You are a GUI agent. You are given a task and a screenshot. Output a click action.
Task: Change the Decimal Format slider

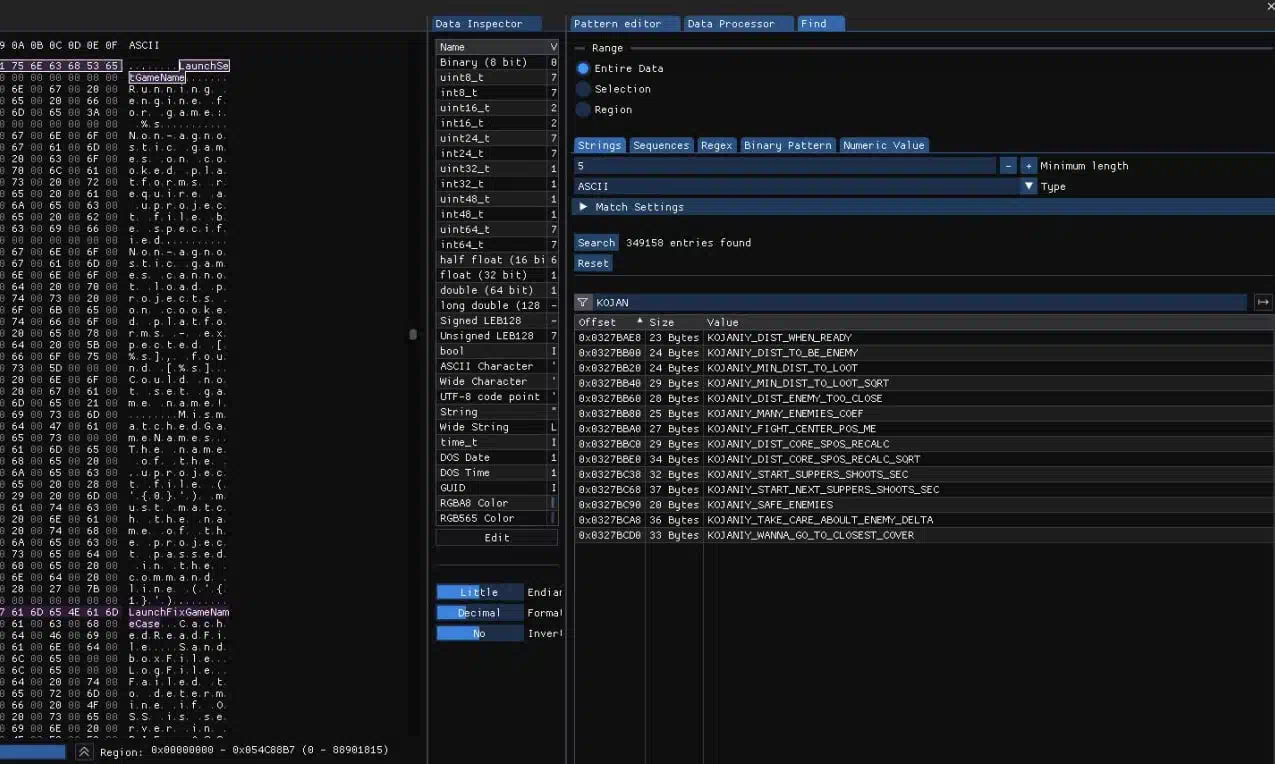point(479,613)
